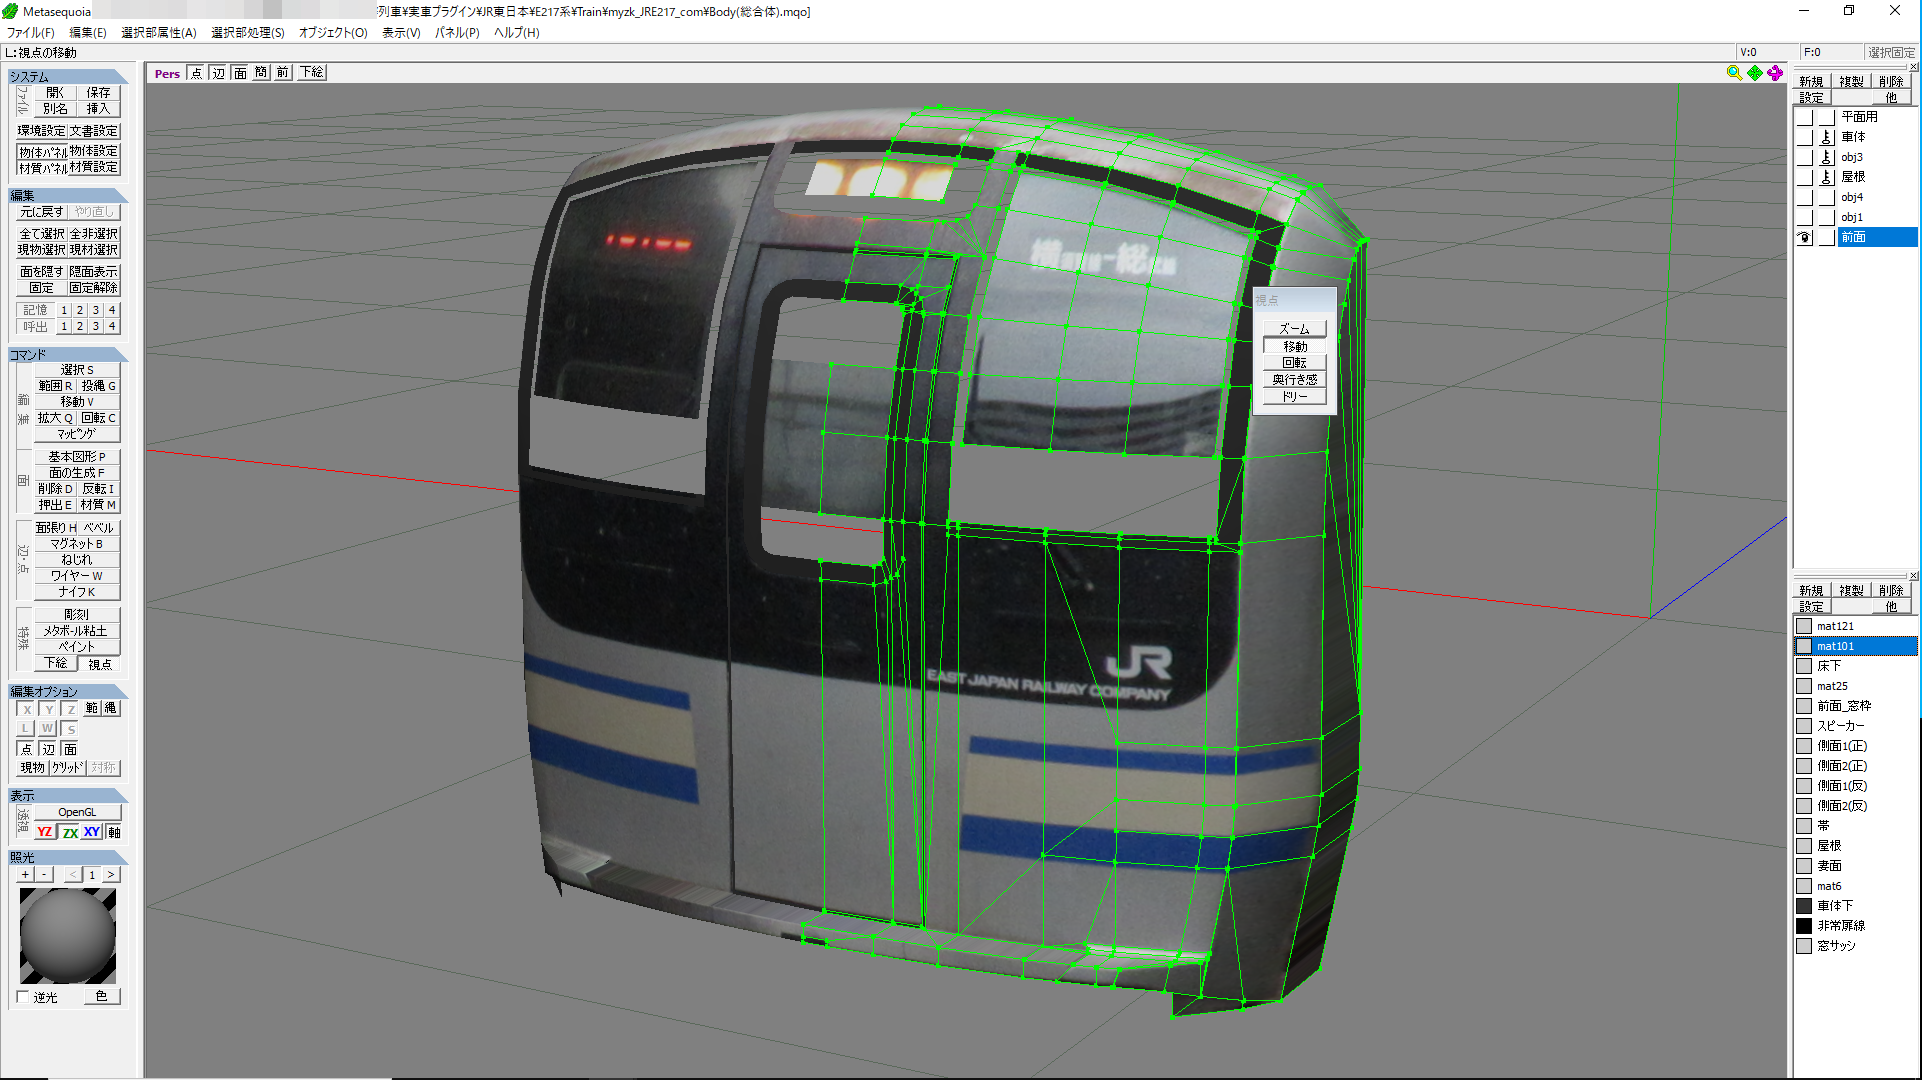Toggle visibility box for obj4 object
Viewport: 1922px width, 1080px height.
click(1805, 197)
